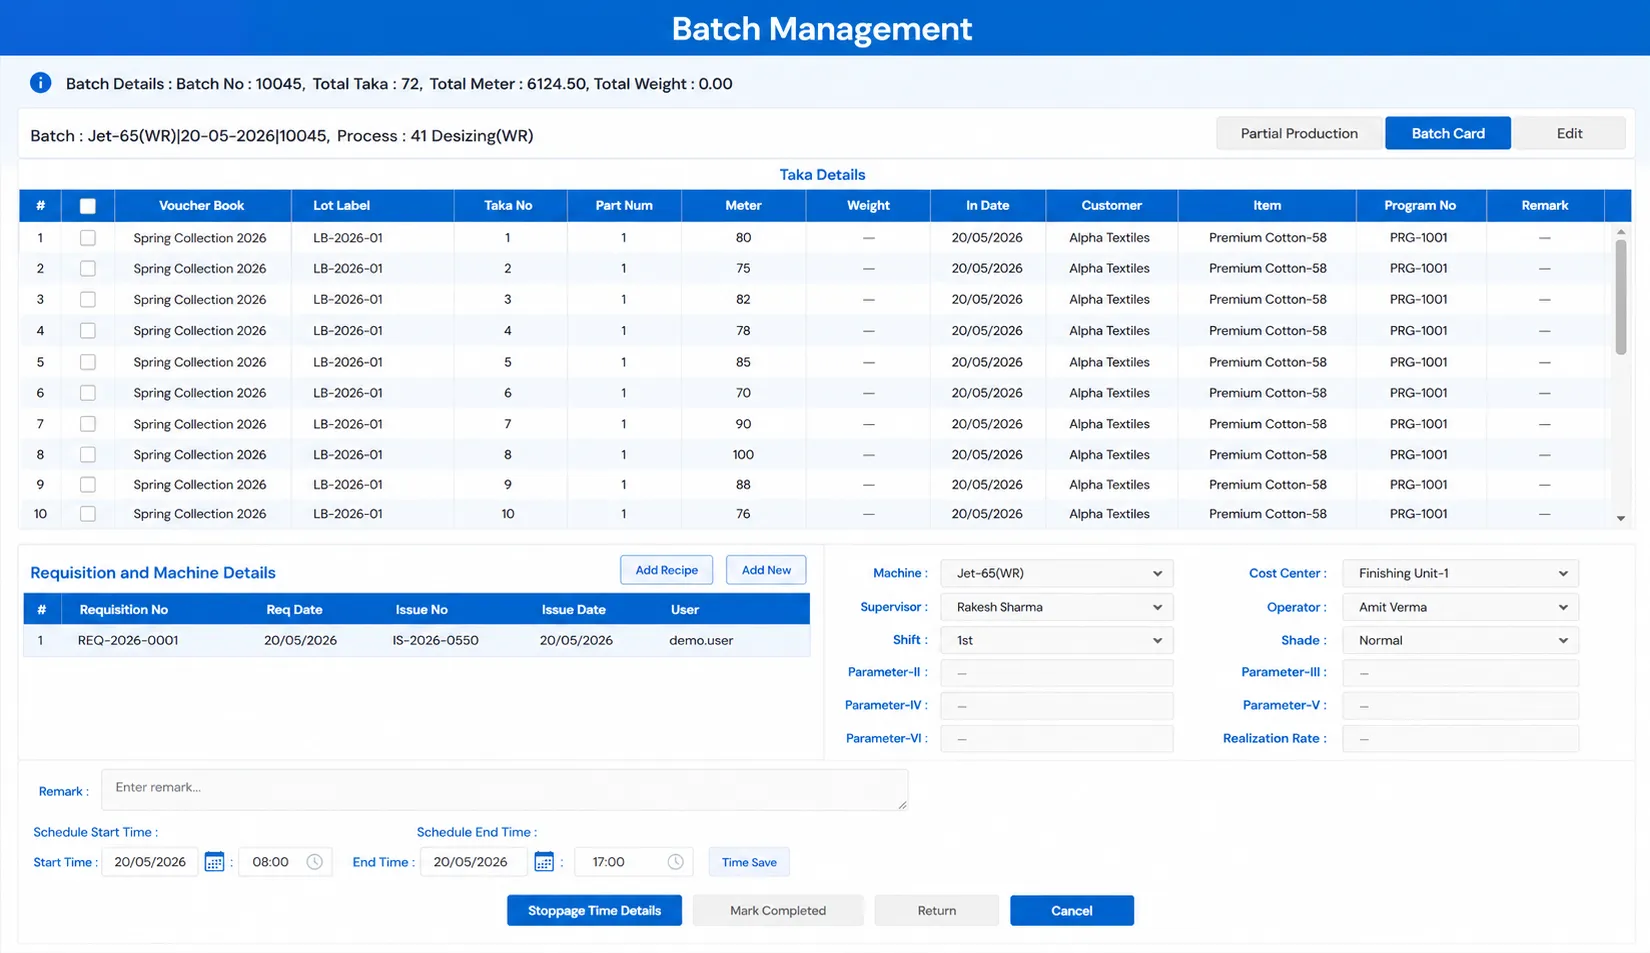The image size is (1650, 953).
Task: Toggle the select-all checkbox in table header
Action: coord(88,206)
